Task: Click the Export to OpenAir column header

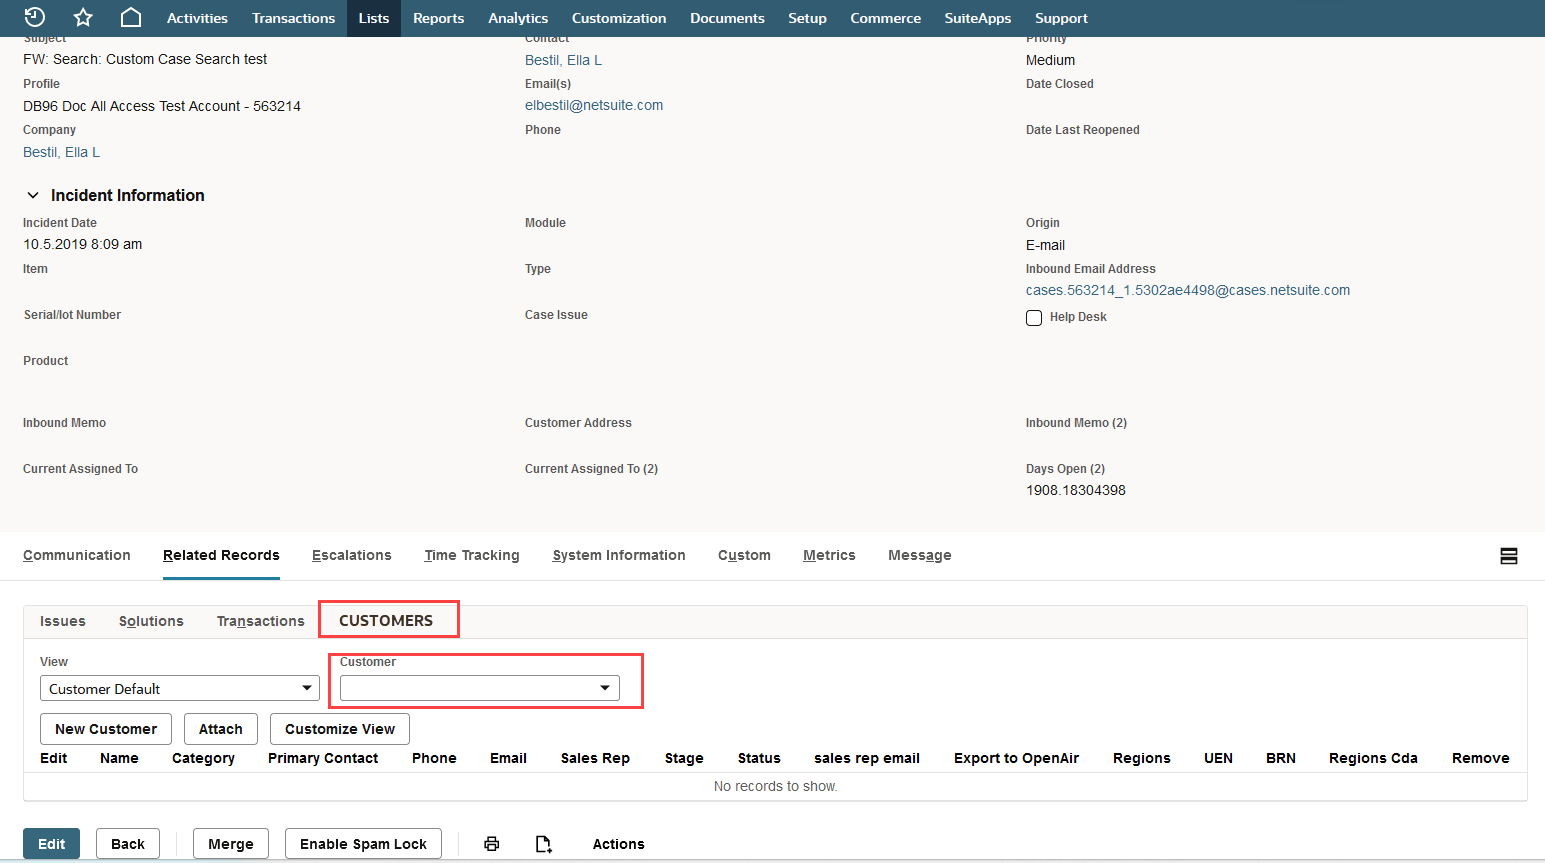Action: coord(1016,758)
